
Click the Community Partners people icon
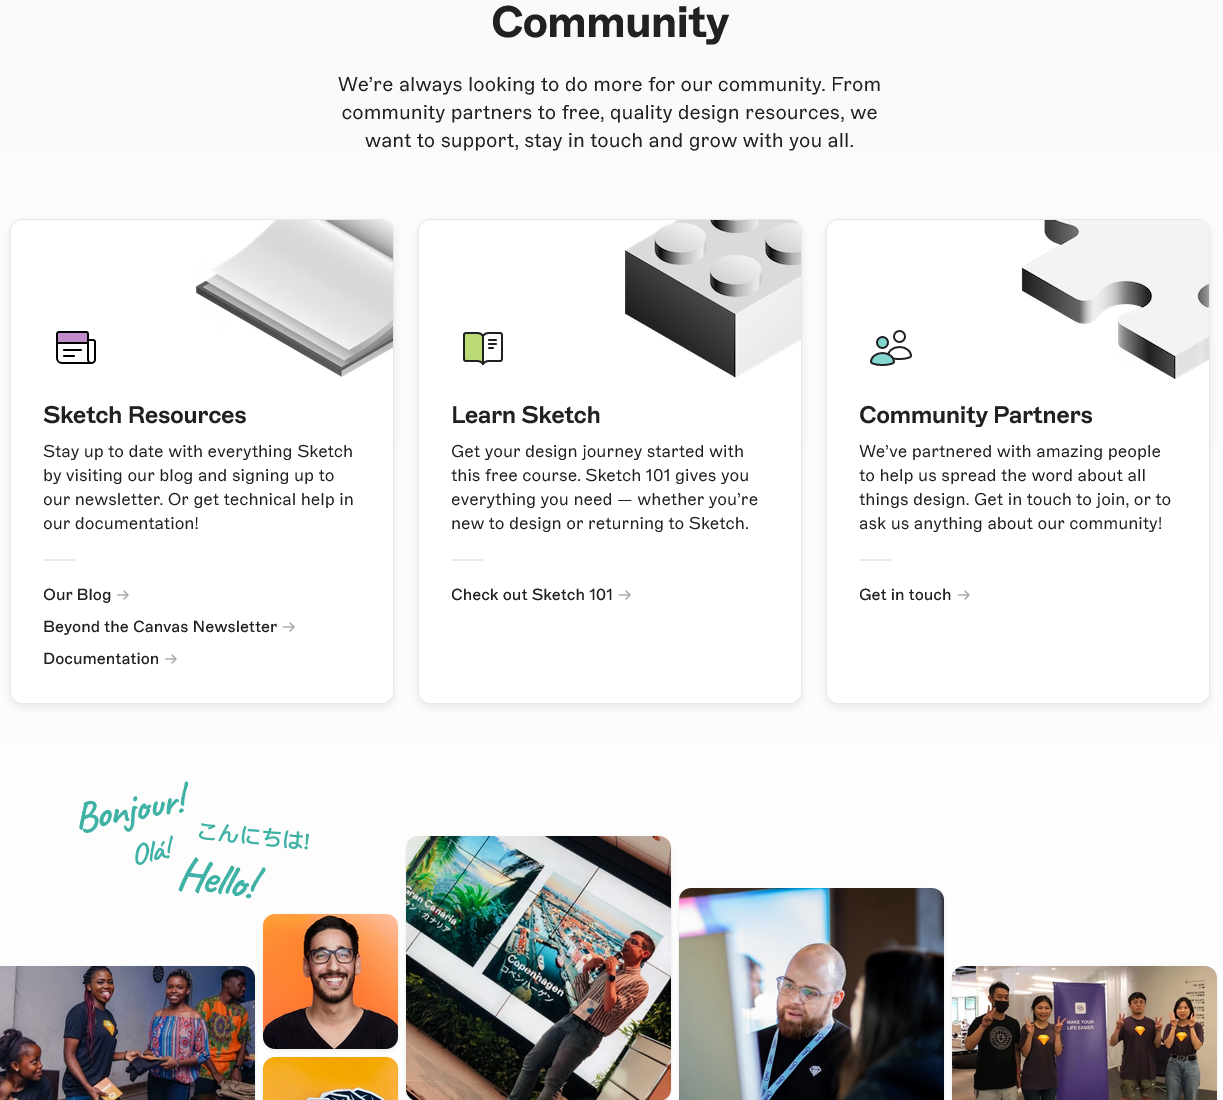pyautogui.click(x=891, y=348)
